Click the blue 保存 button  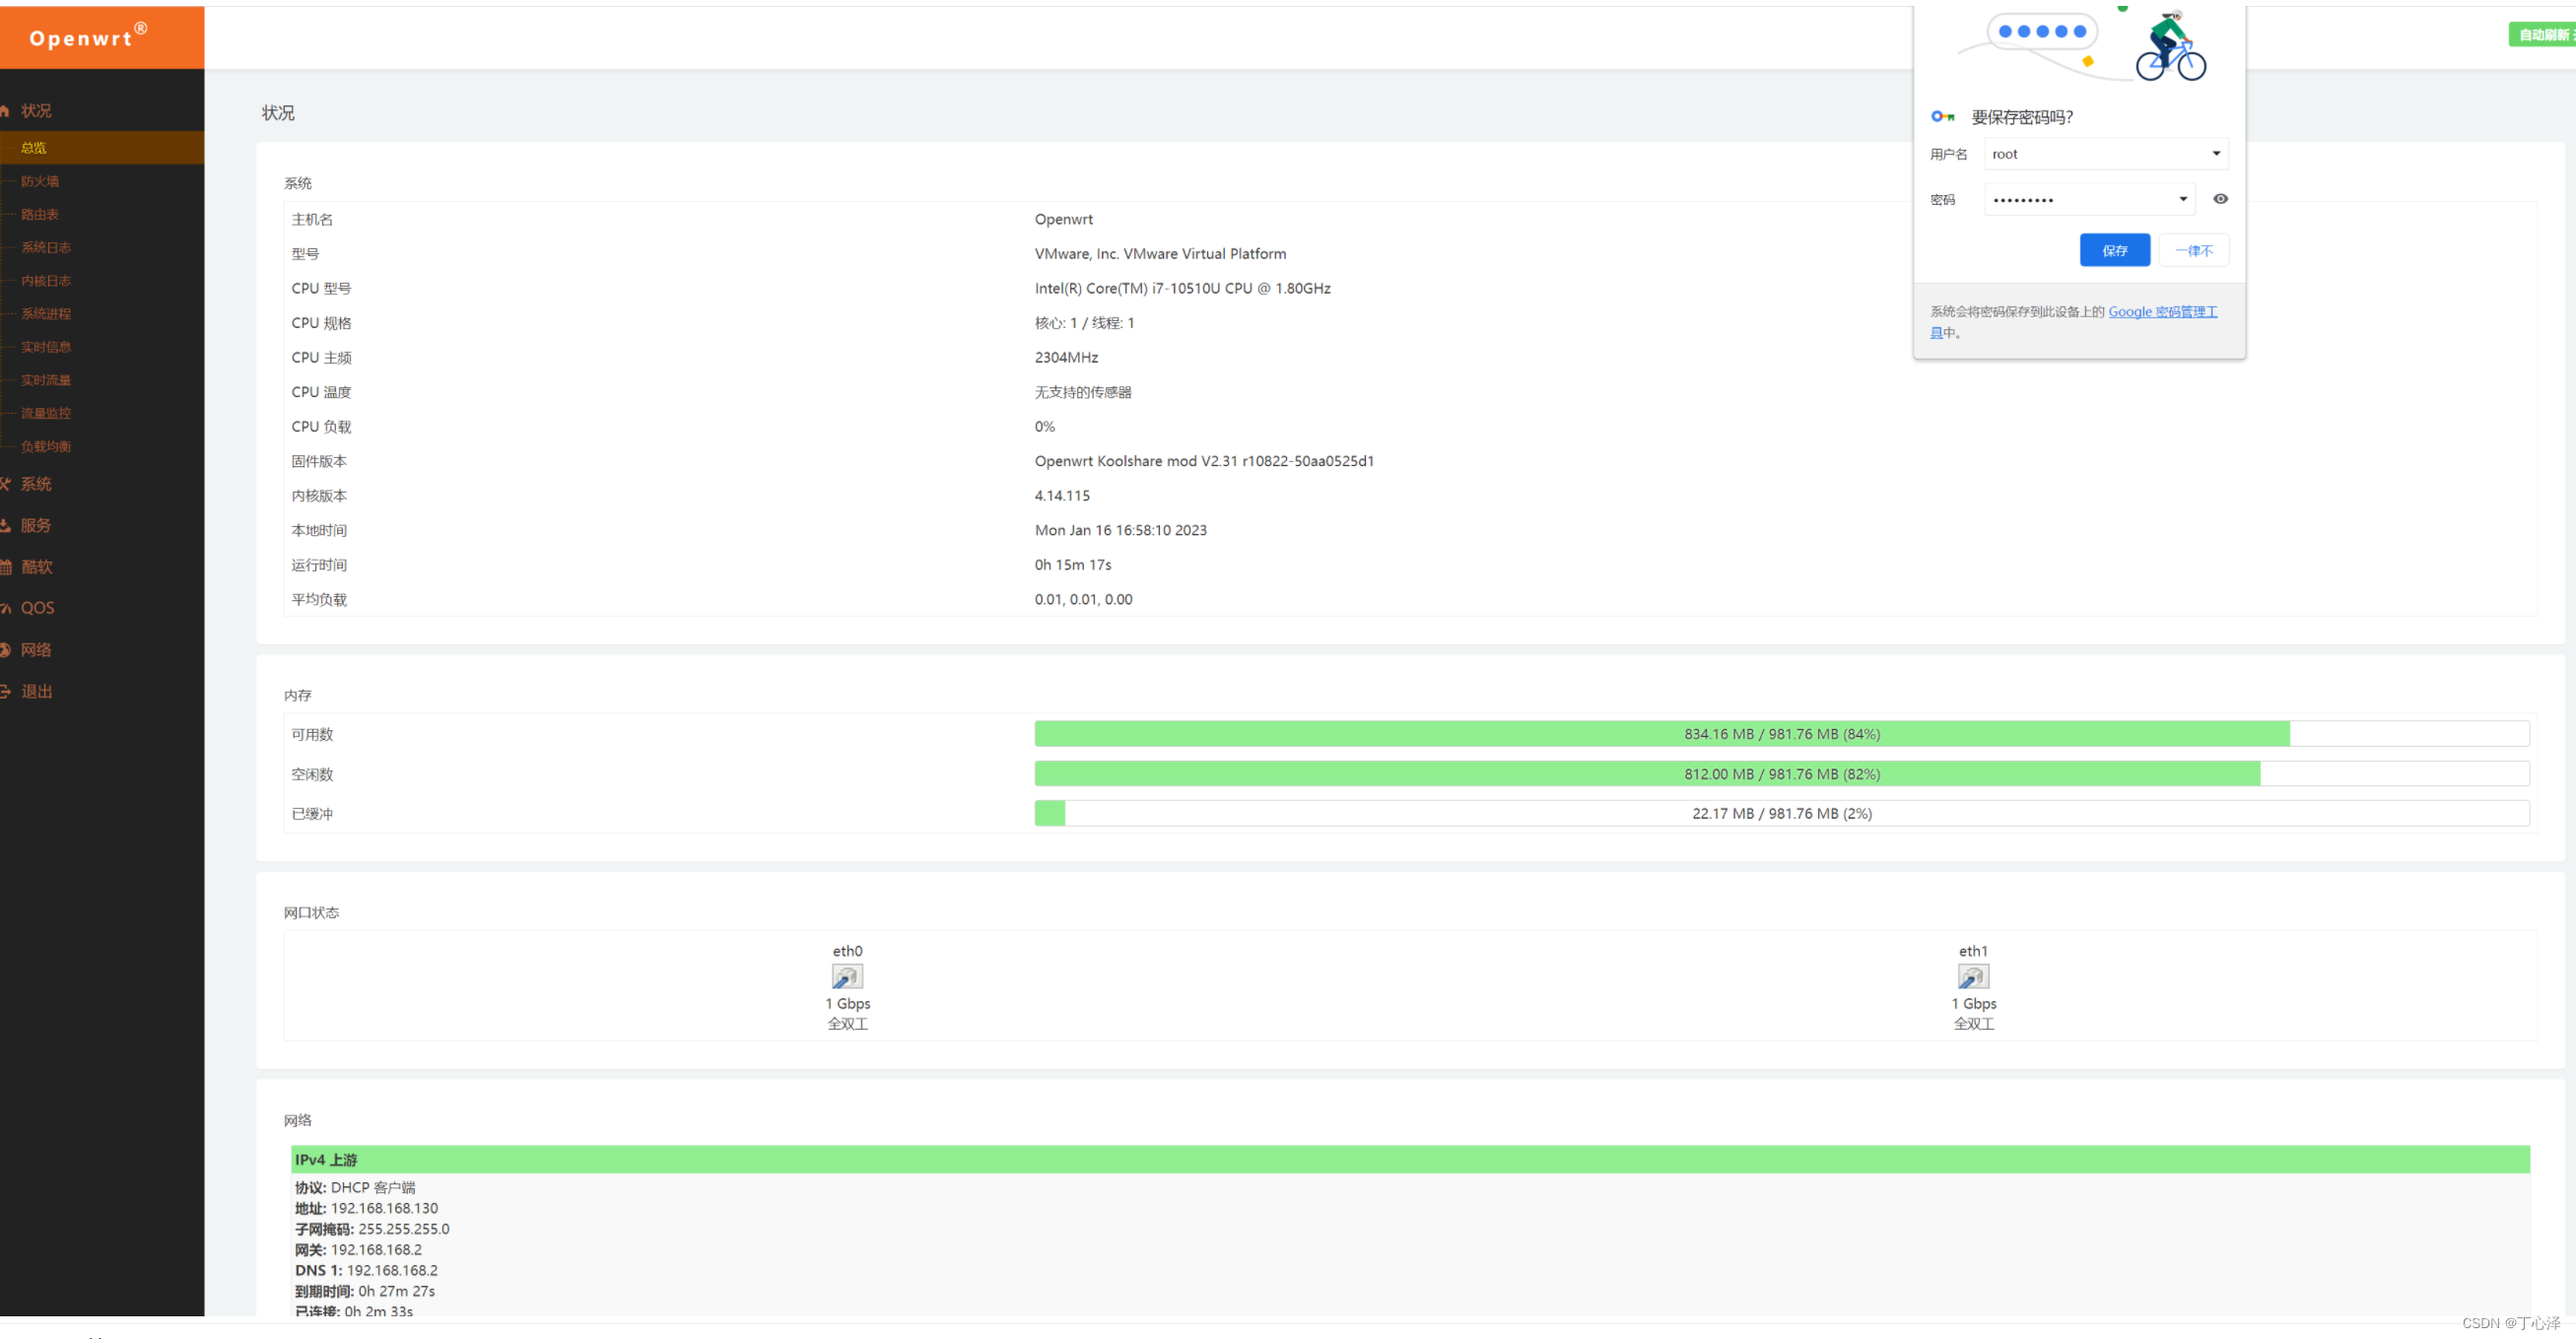point(2114,250)
